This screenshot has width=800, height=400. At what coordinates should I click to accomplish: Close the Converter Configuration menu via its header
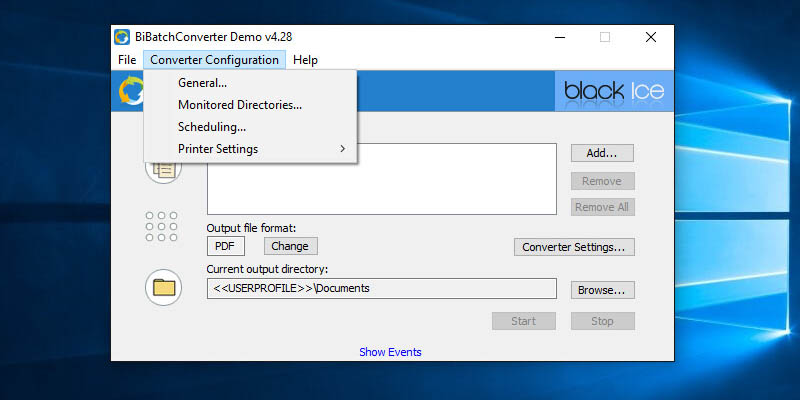214,60
